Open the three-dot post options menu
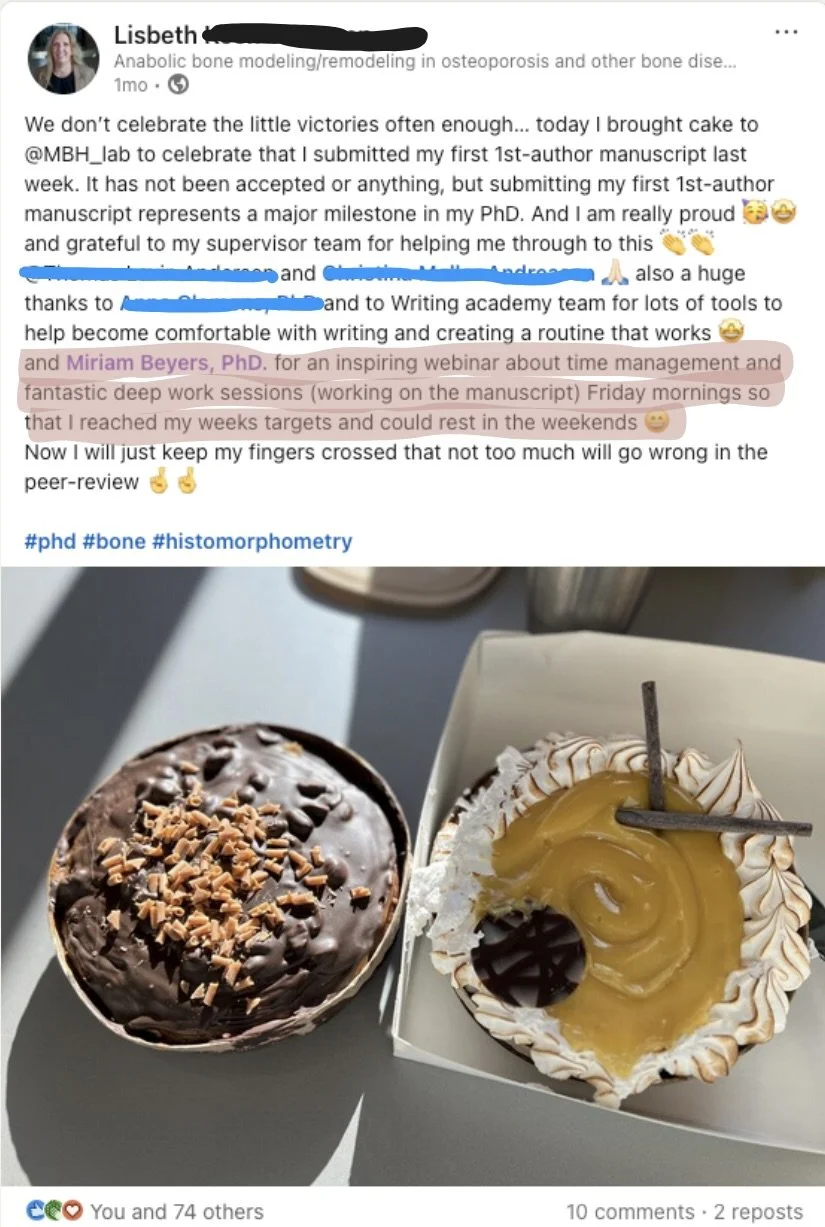825x1227 pixels. 786,31
